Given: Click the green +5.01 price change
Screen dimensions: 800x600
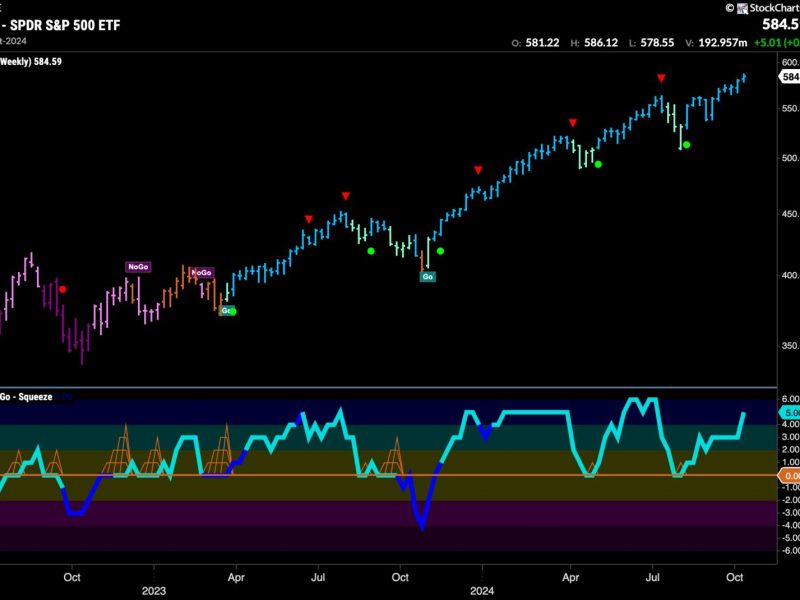Looking at the screenshot, I should click(x=770, y=43).
